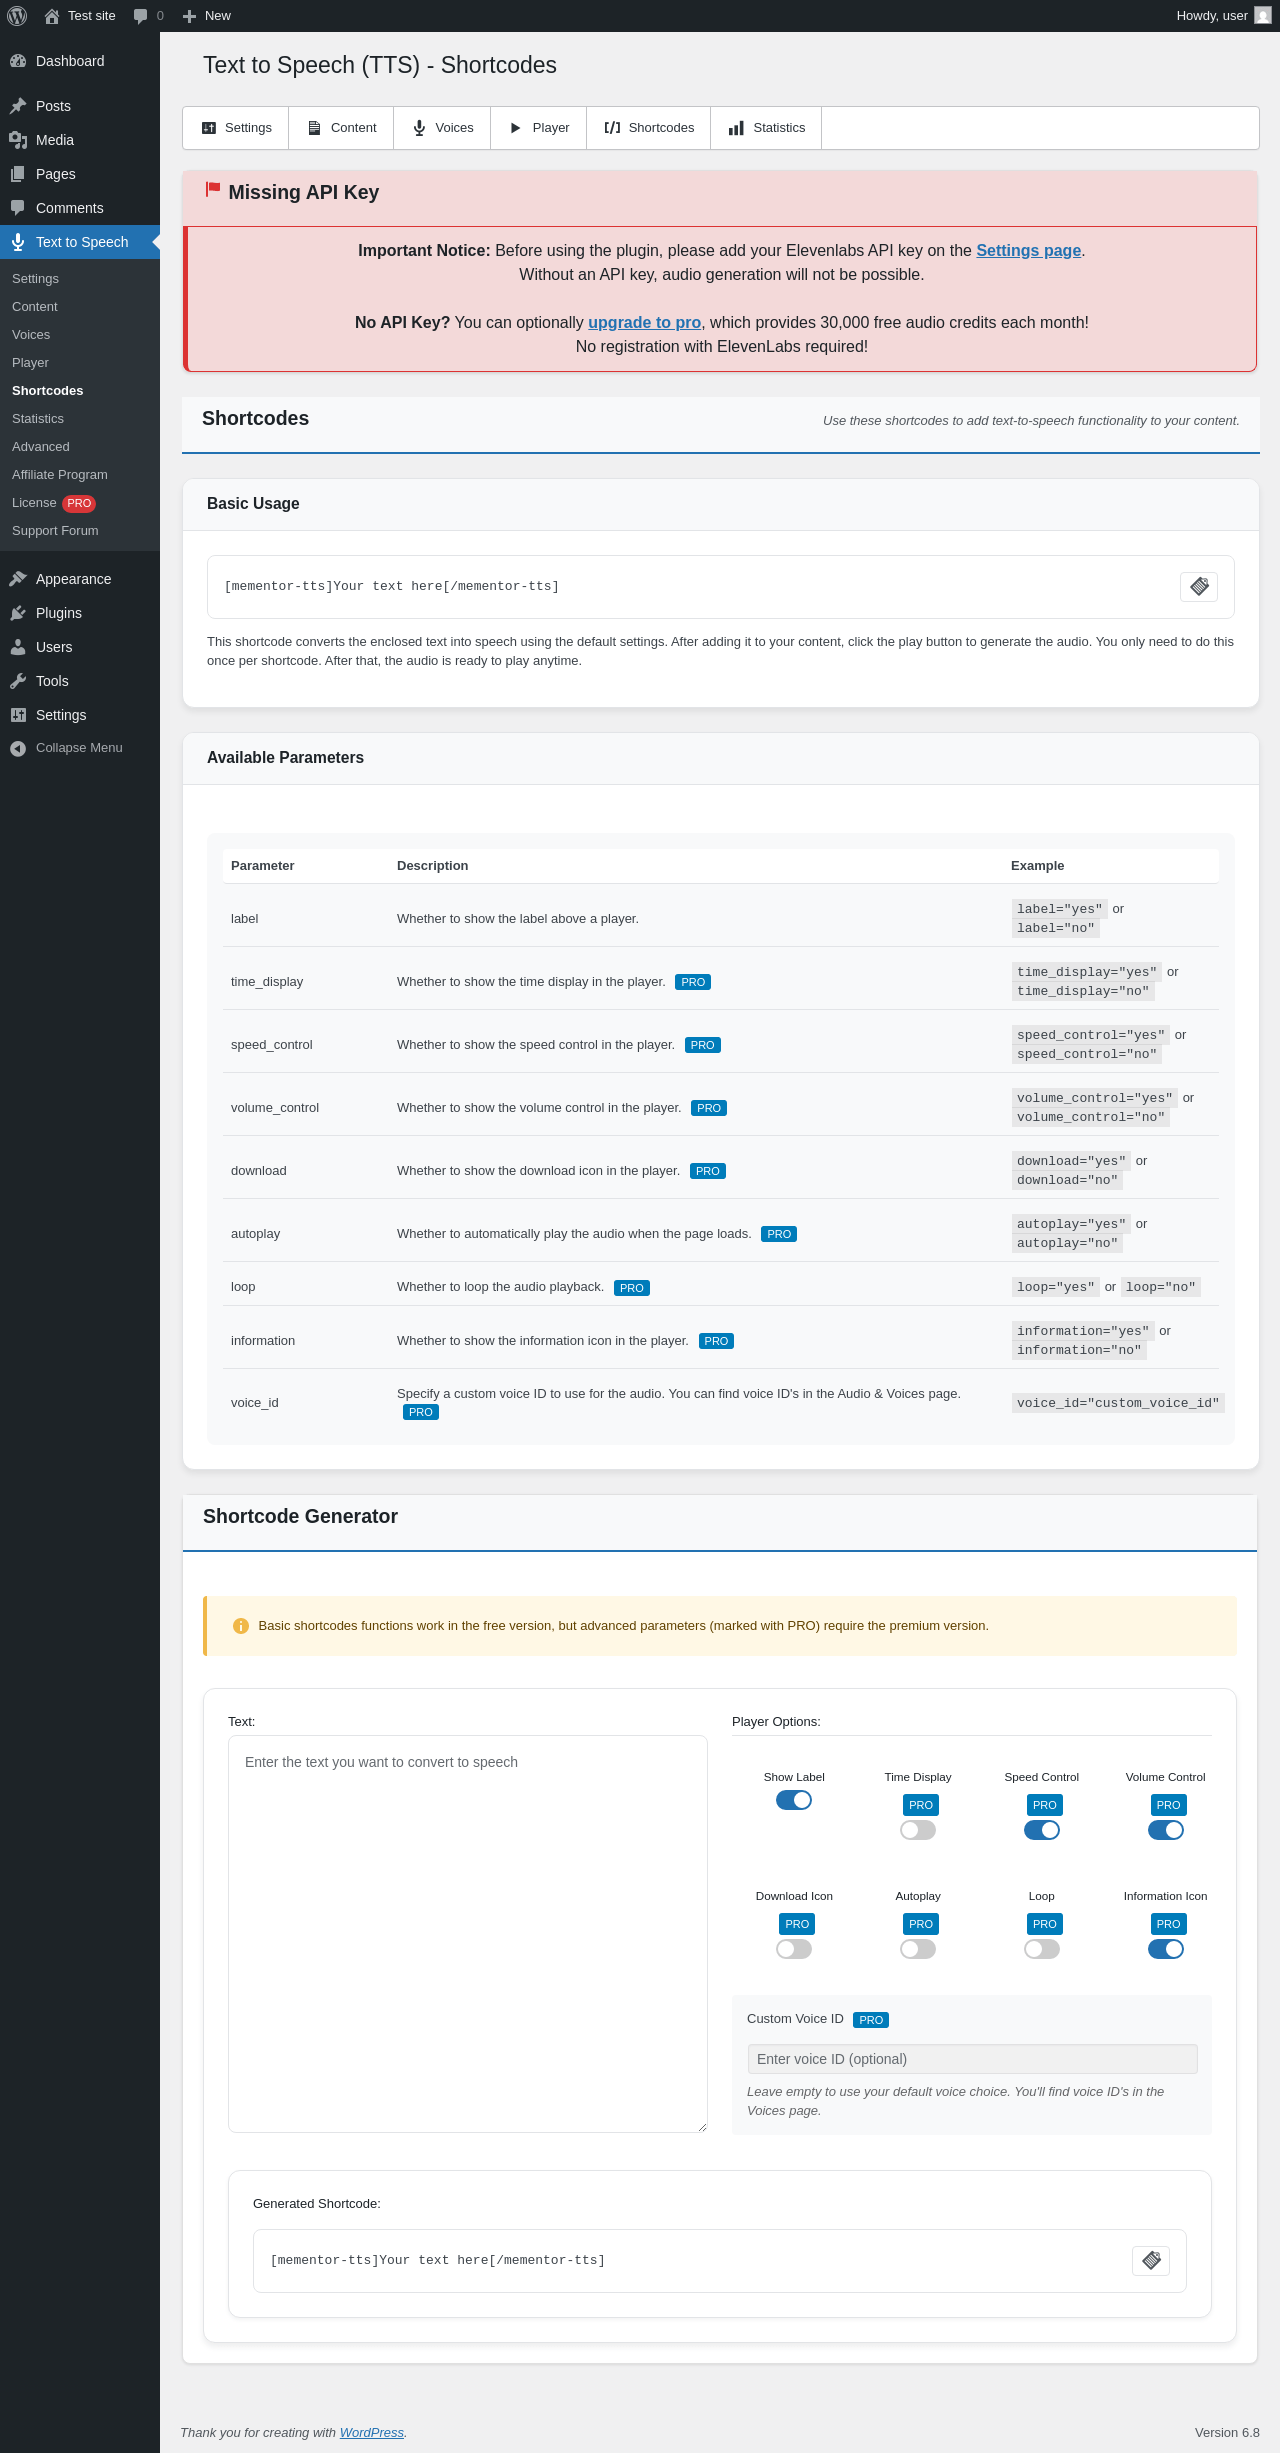The width and height of the screenshot is (1280, 2453).
Task: Follow the upgrade to pro link
Action: pyautogui.click(x=644, y=323)
